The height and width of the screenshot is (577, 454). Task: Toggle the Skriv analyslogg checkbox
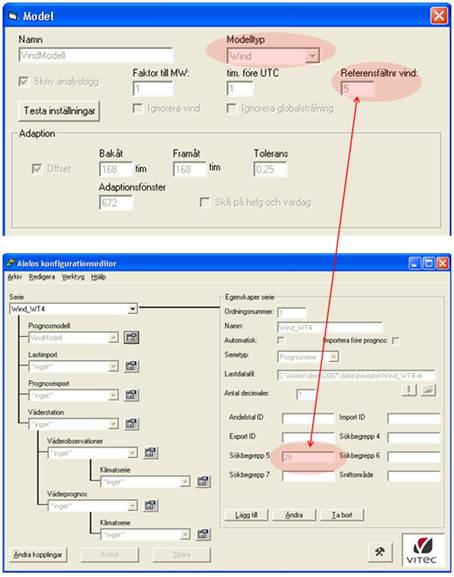[23, 81]
